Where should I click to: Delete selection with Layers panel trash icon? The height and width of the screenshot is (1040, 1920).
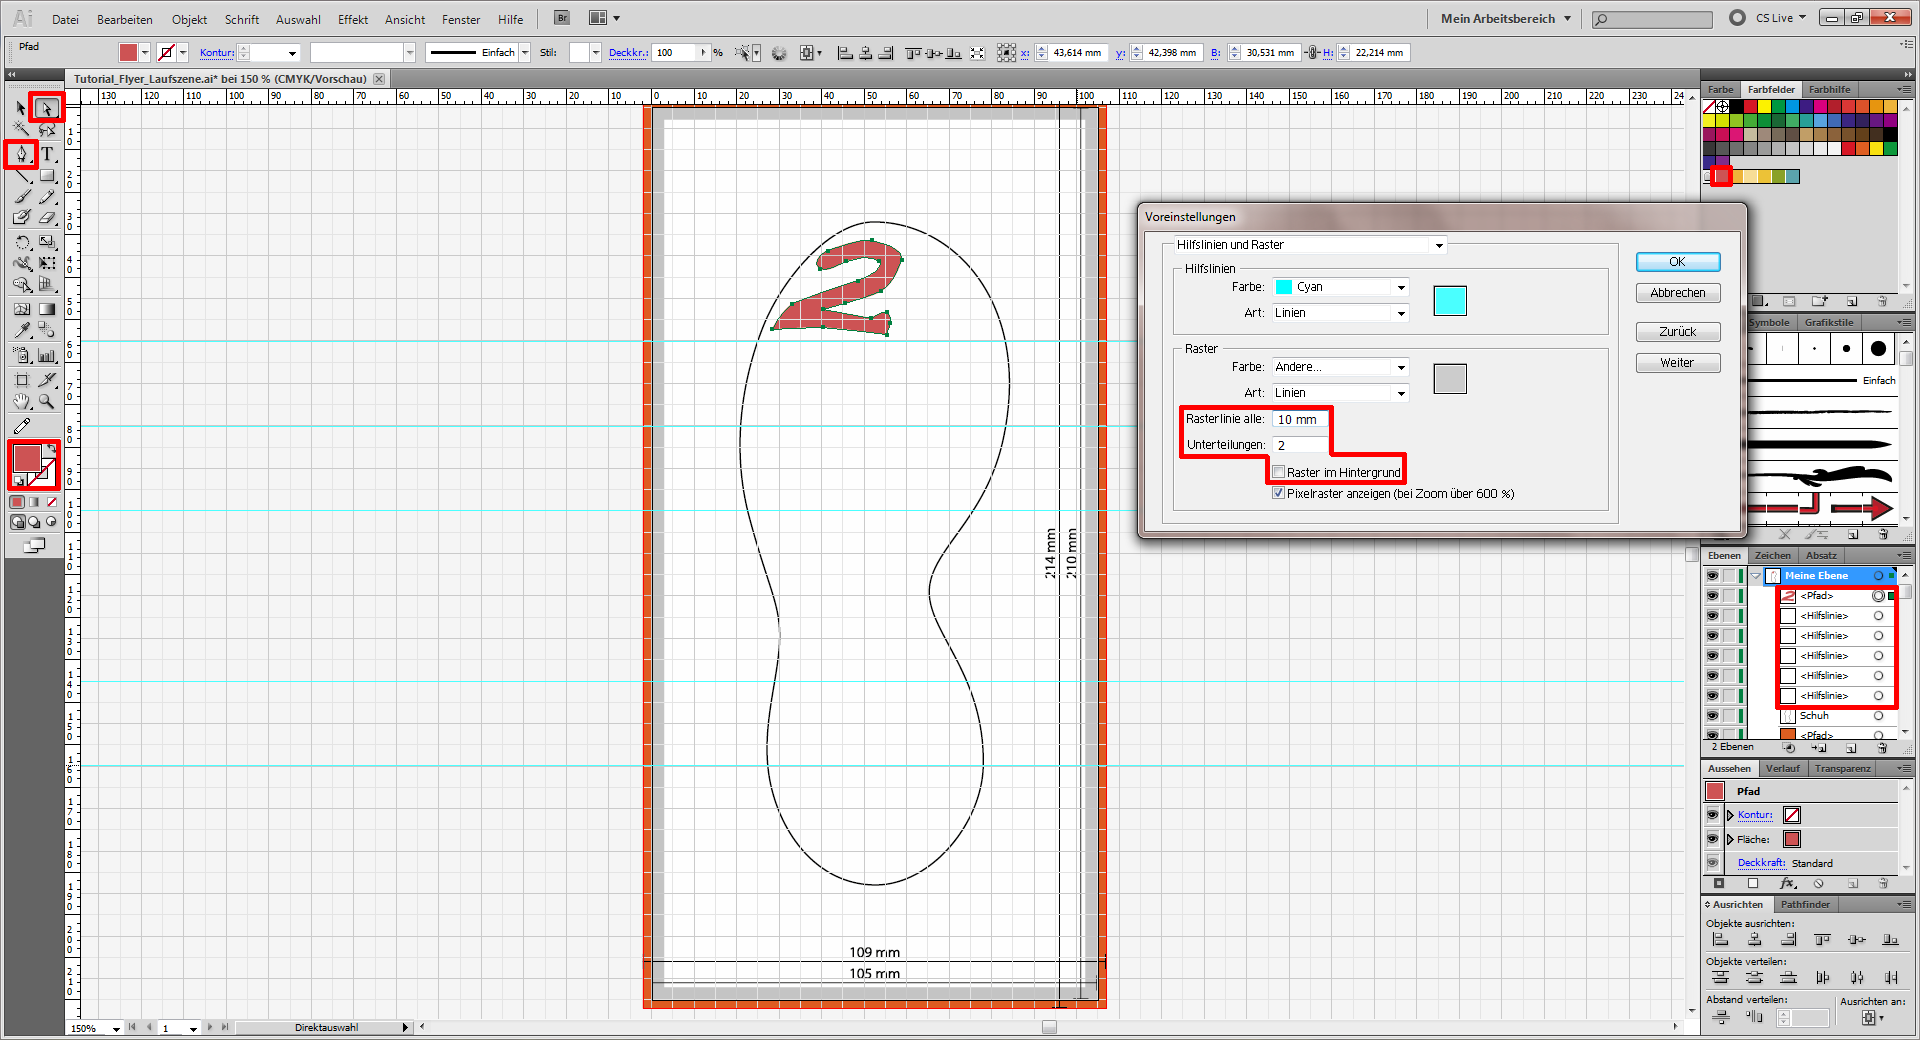pos(1882,748)
